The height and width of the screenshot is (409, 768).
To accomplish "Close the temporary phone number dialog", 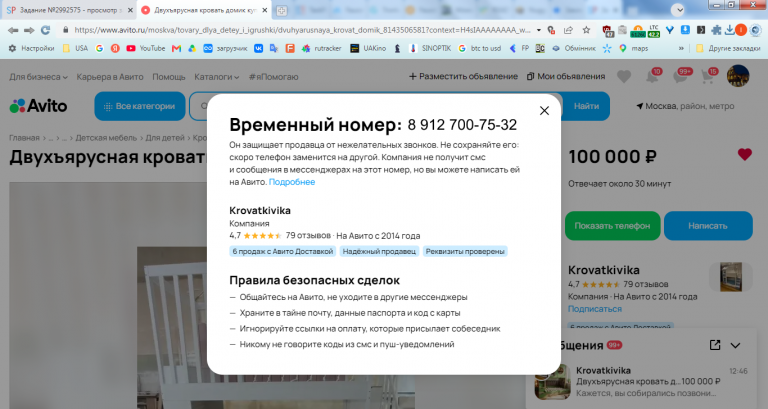I will [544, 111].
